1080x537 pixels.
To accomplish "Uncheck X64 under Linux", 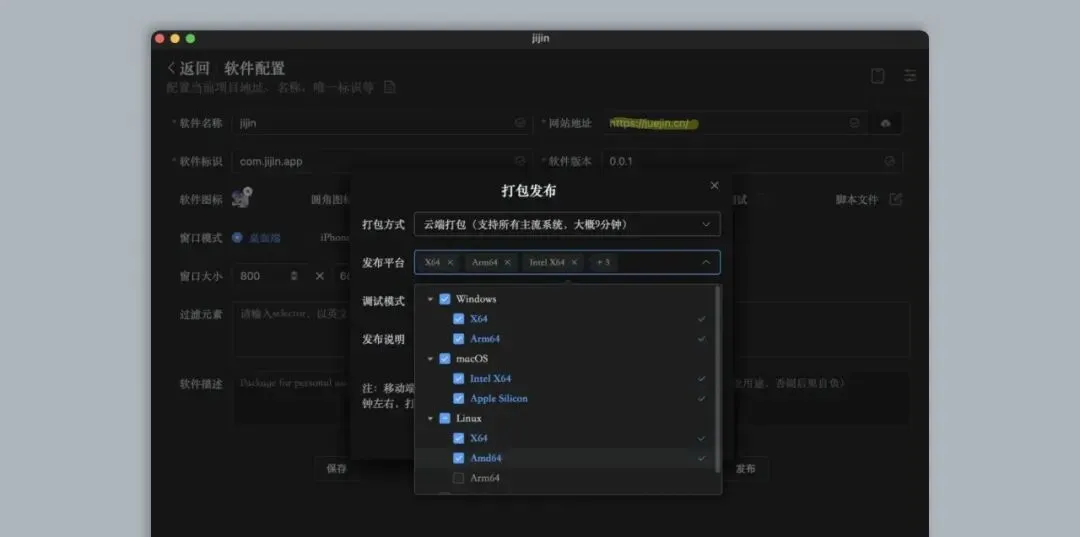I will click(459, 438).
